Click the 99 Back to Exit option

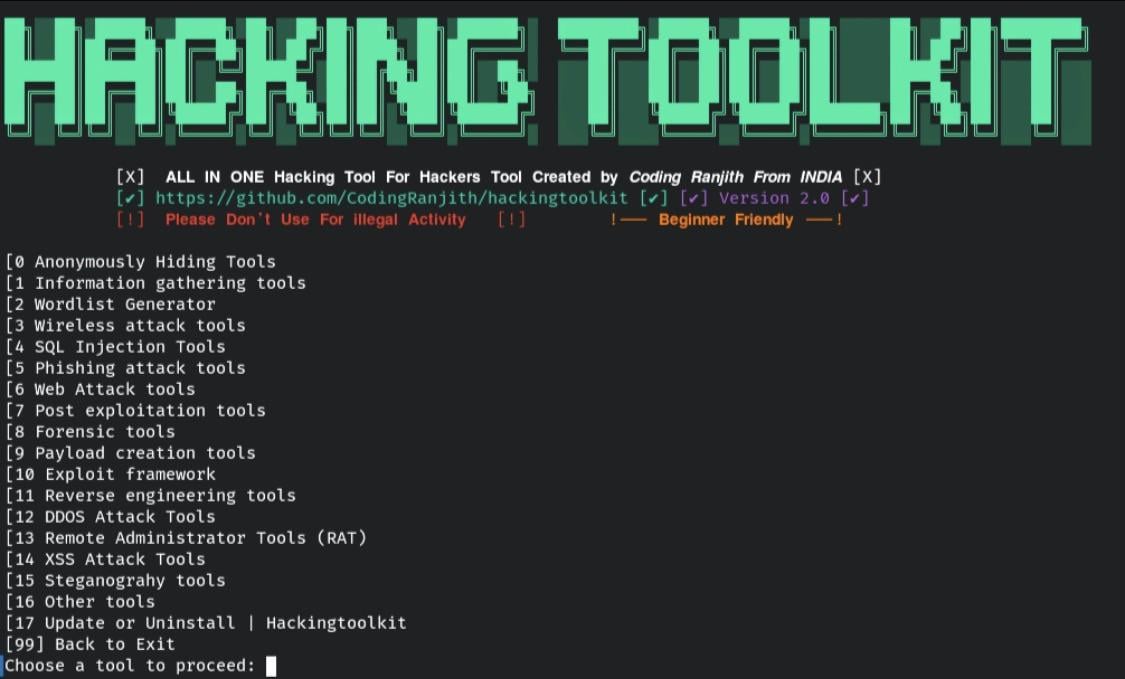(91, 644)
